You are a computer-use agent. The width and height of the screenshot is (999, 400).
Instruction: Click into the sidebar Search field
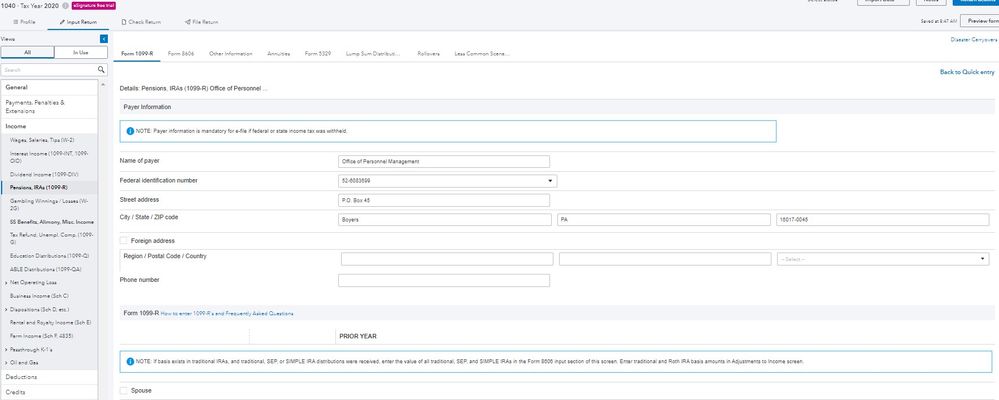[49, 69]
